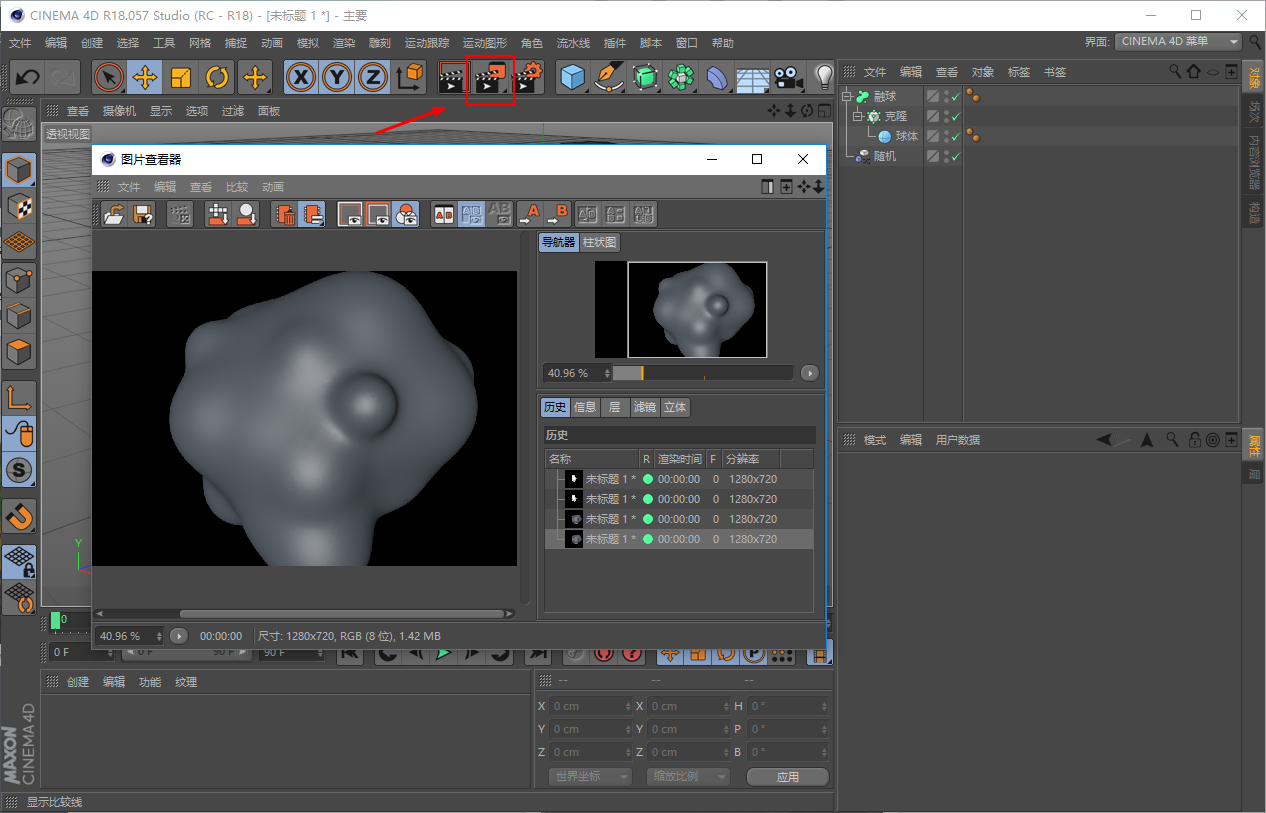Viewport: 1266px width, 813px height.
Task: Click navigator zoom percentage field 40.96 %
Action: pyautogui.click(x=577, y=373)
